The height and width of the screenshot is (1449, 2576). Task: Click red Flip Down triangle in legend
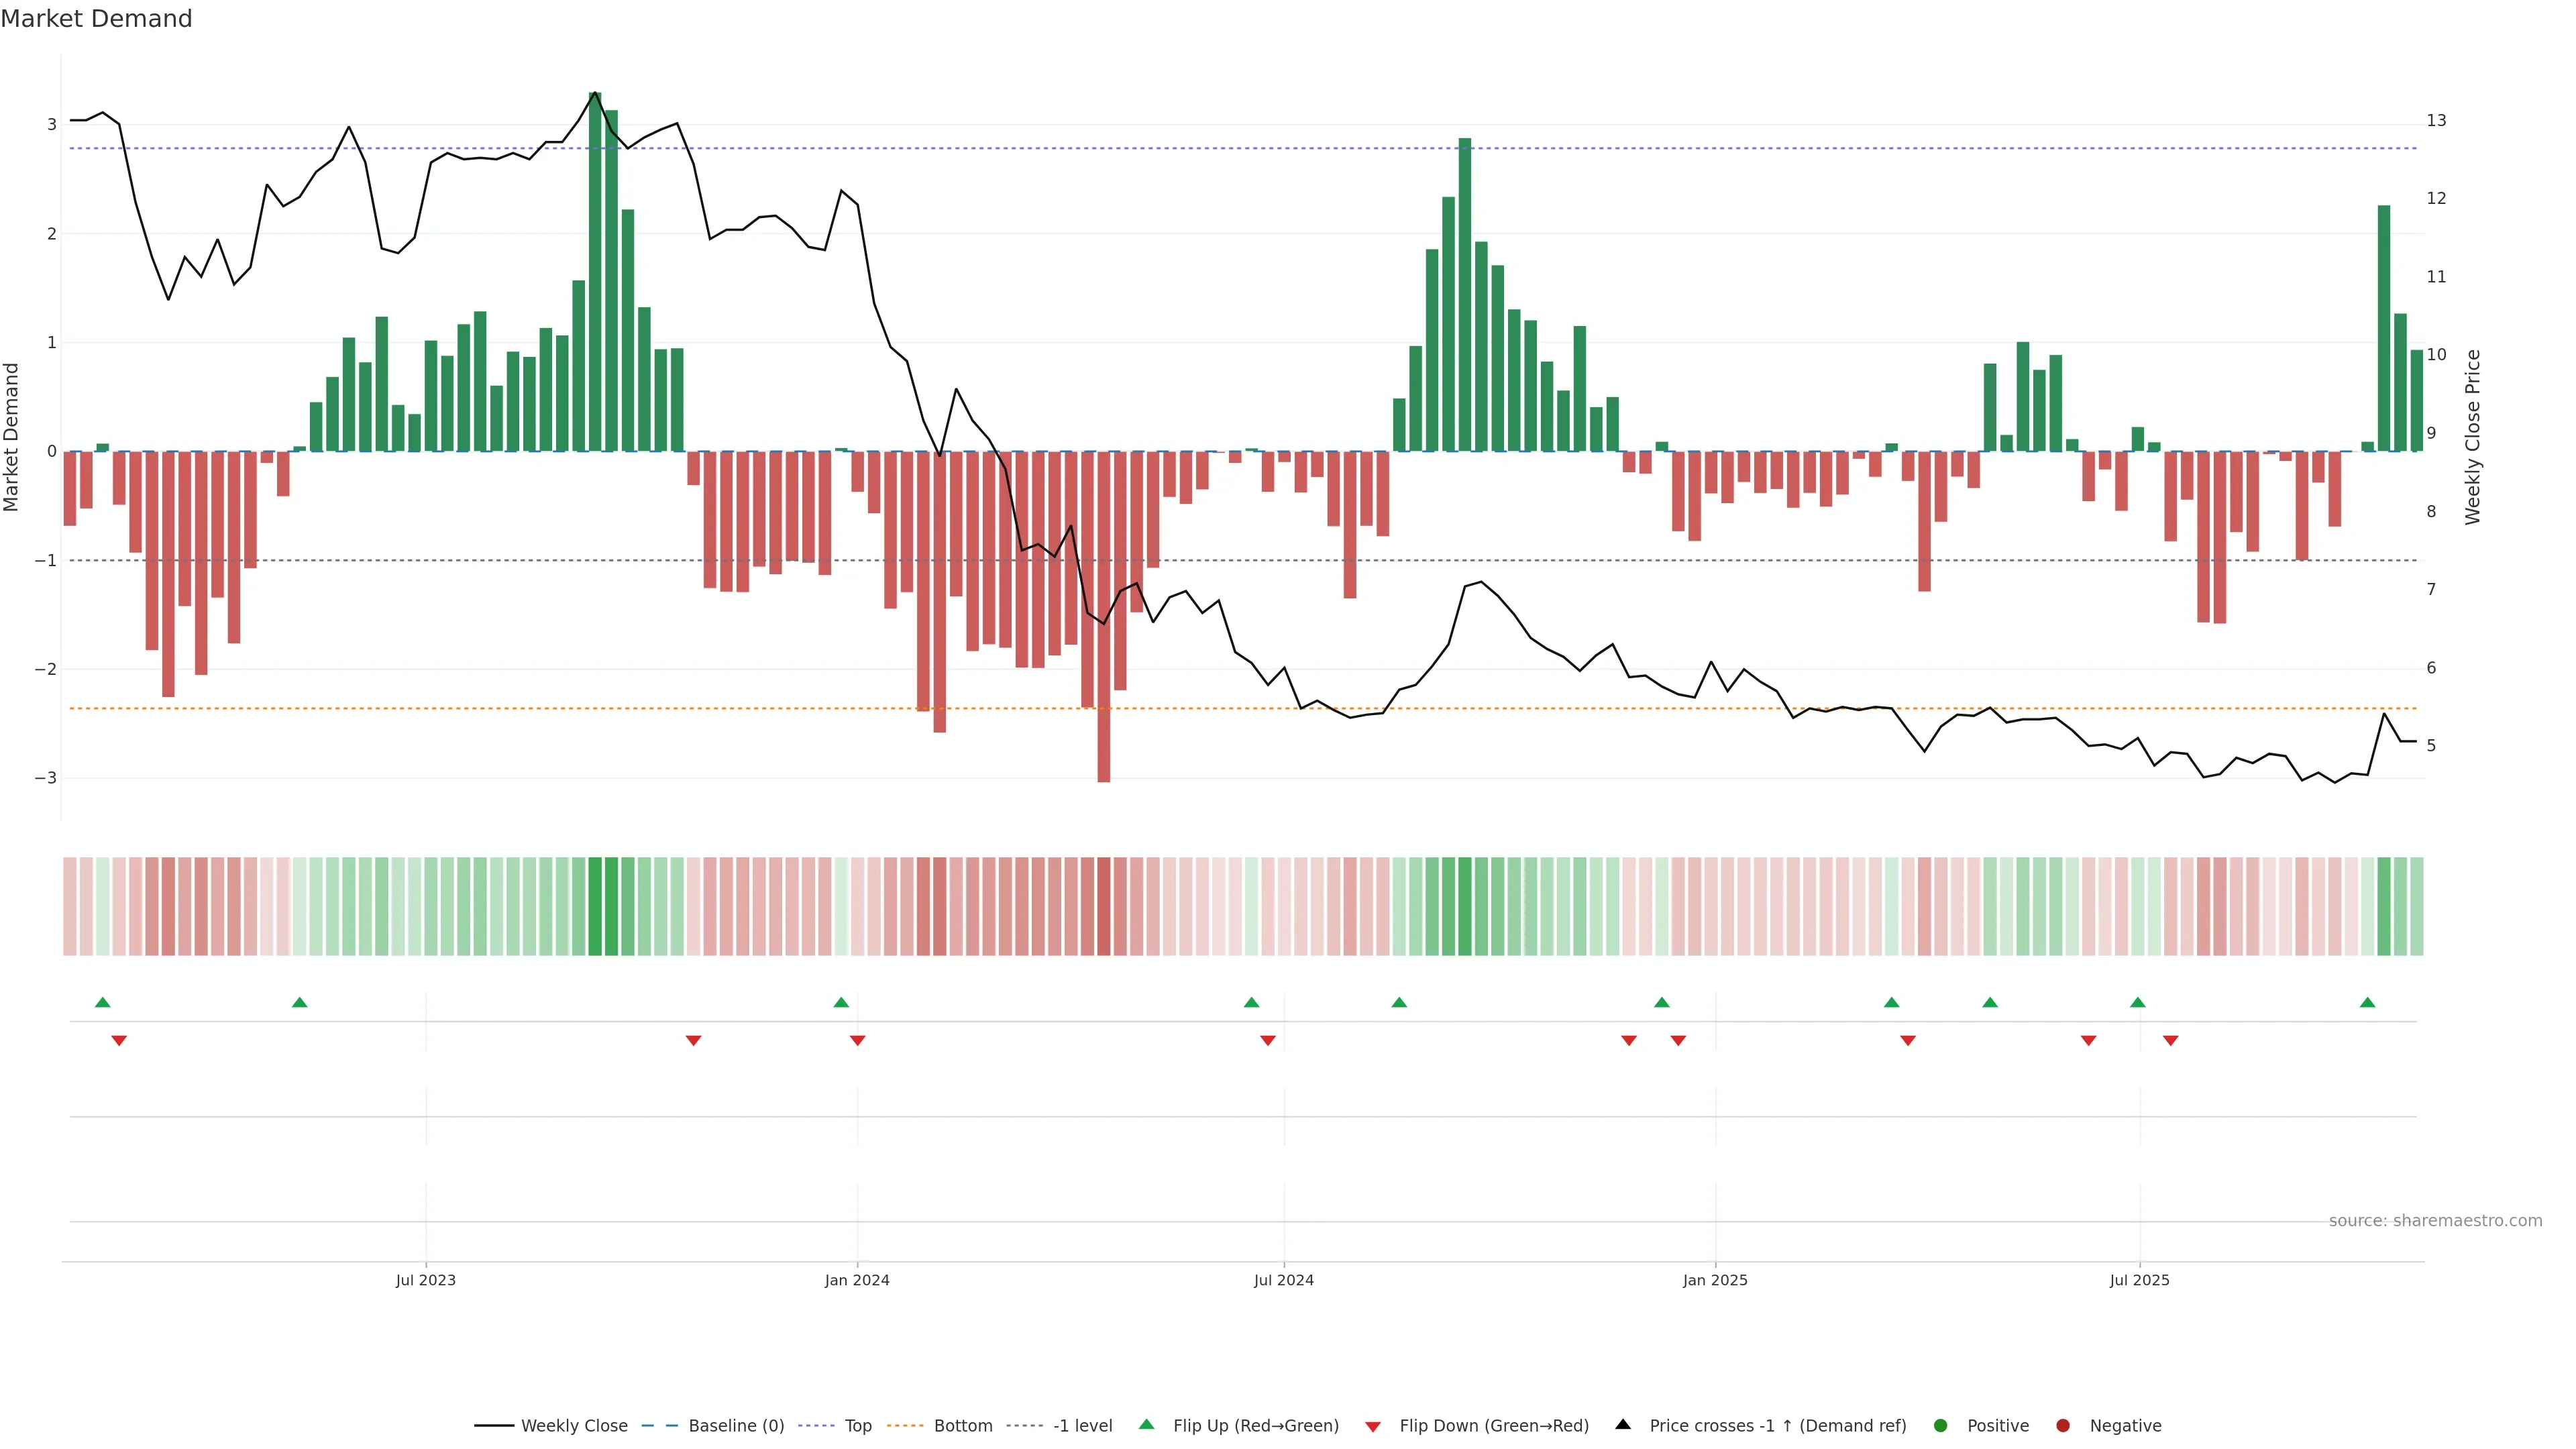1373,1426
